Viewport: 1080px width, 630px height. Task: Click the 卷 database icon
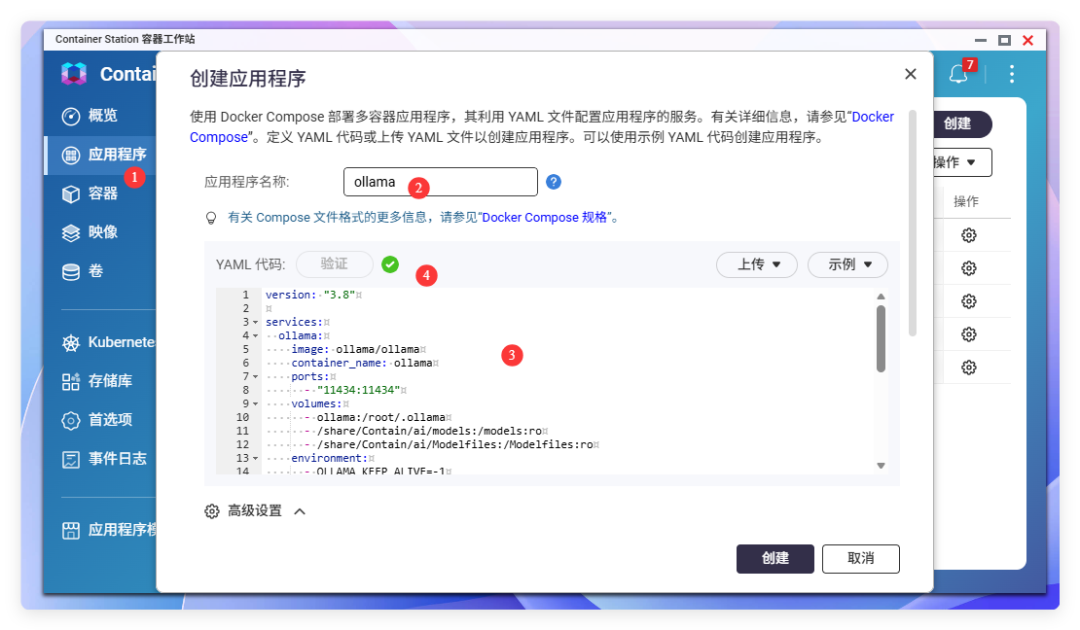[71, 272]
